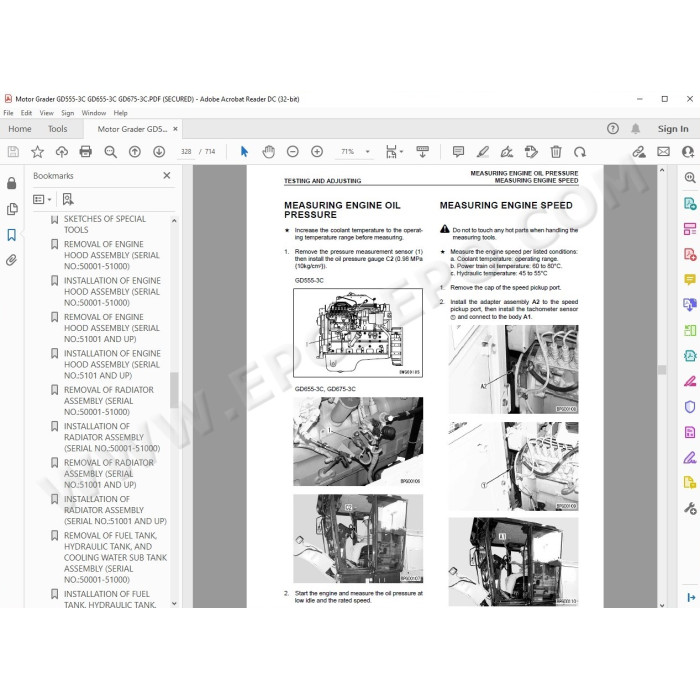The image size is (700, 700).
Task: Open the View menu
Action: click(46, 113)
